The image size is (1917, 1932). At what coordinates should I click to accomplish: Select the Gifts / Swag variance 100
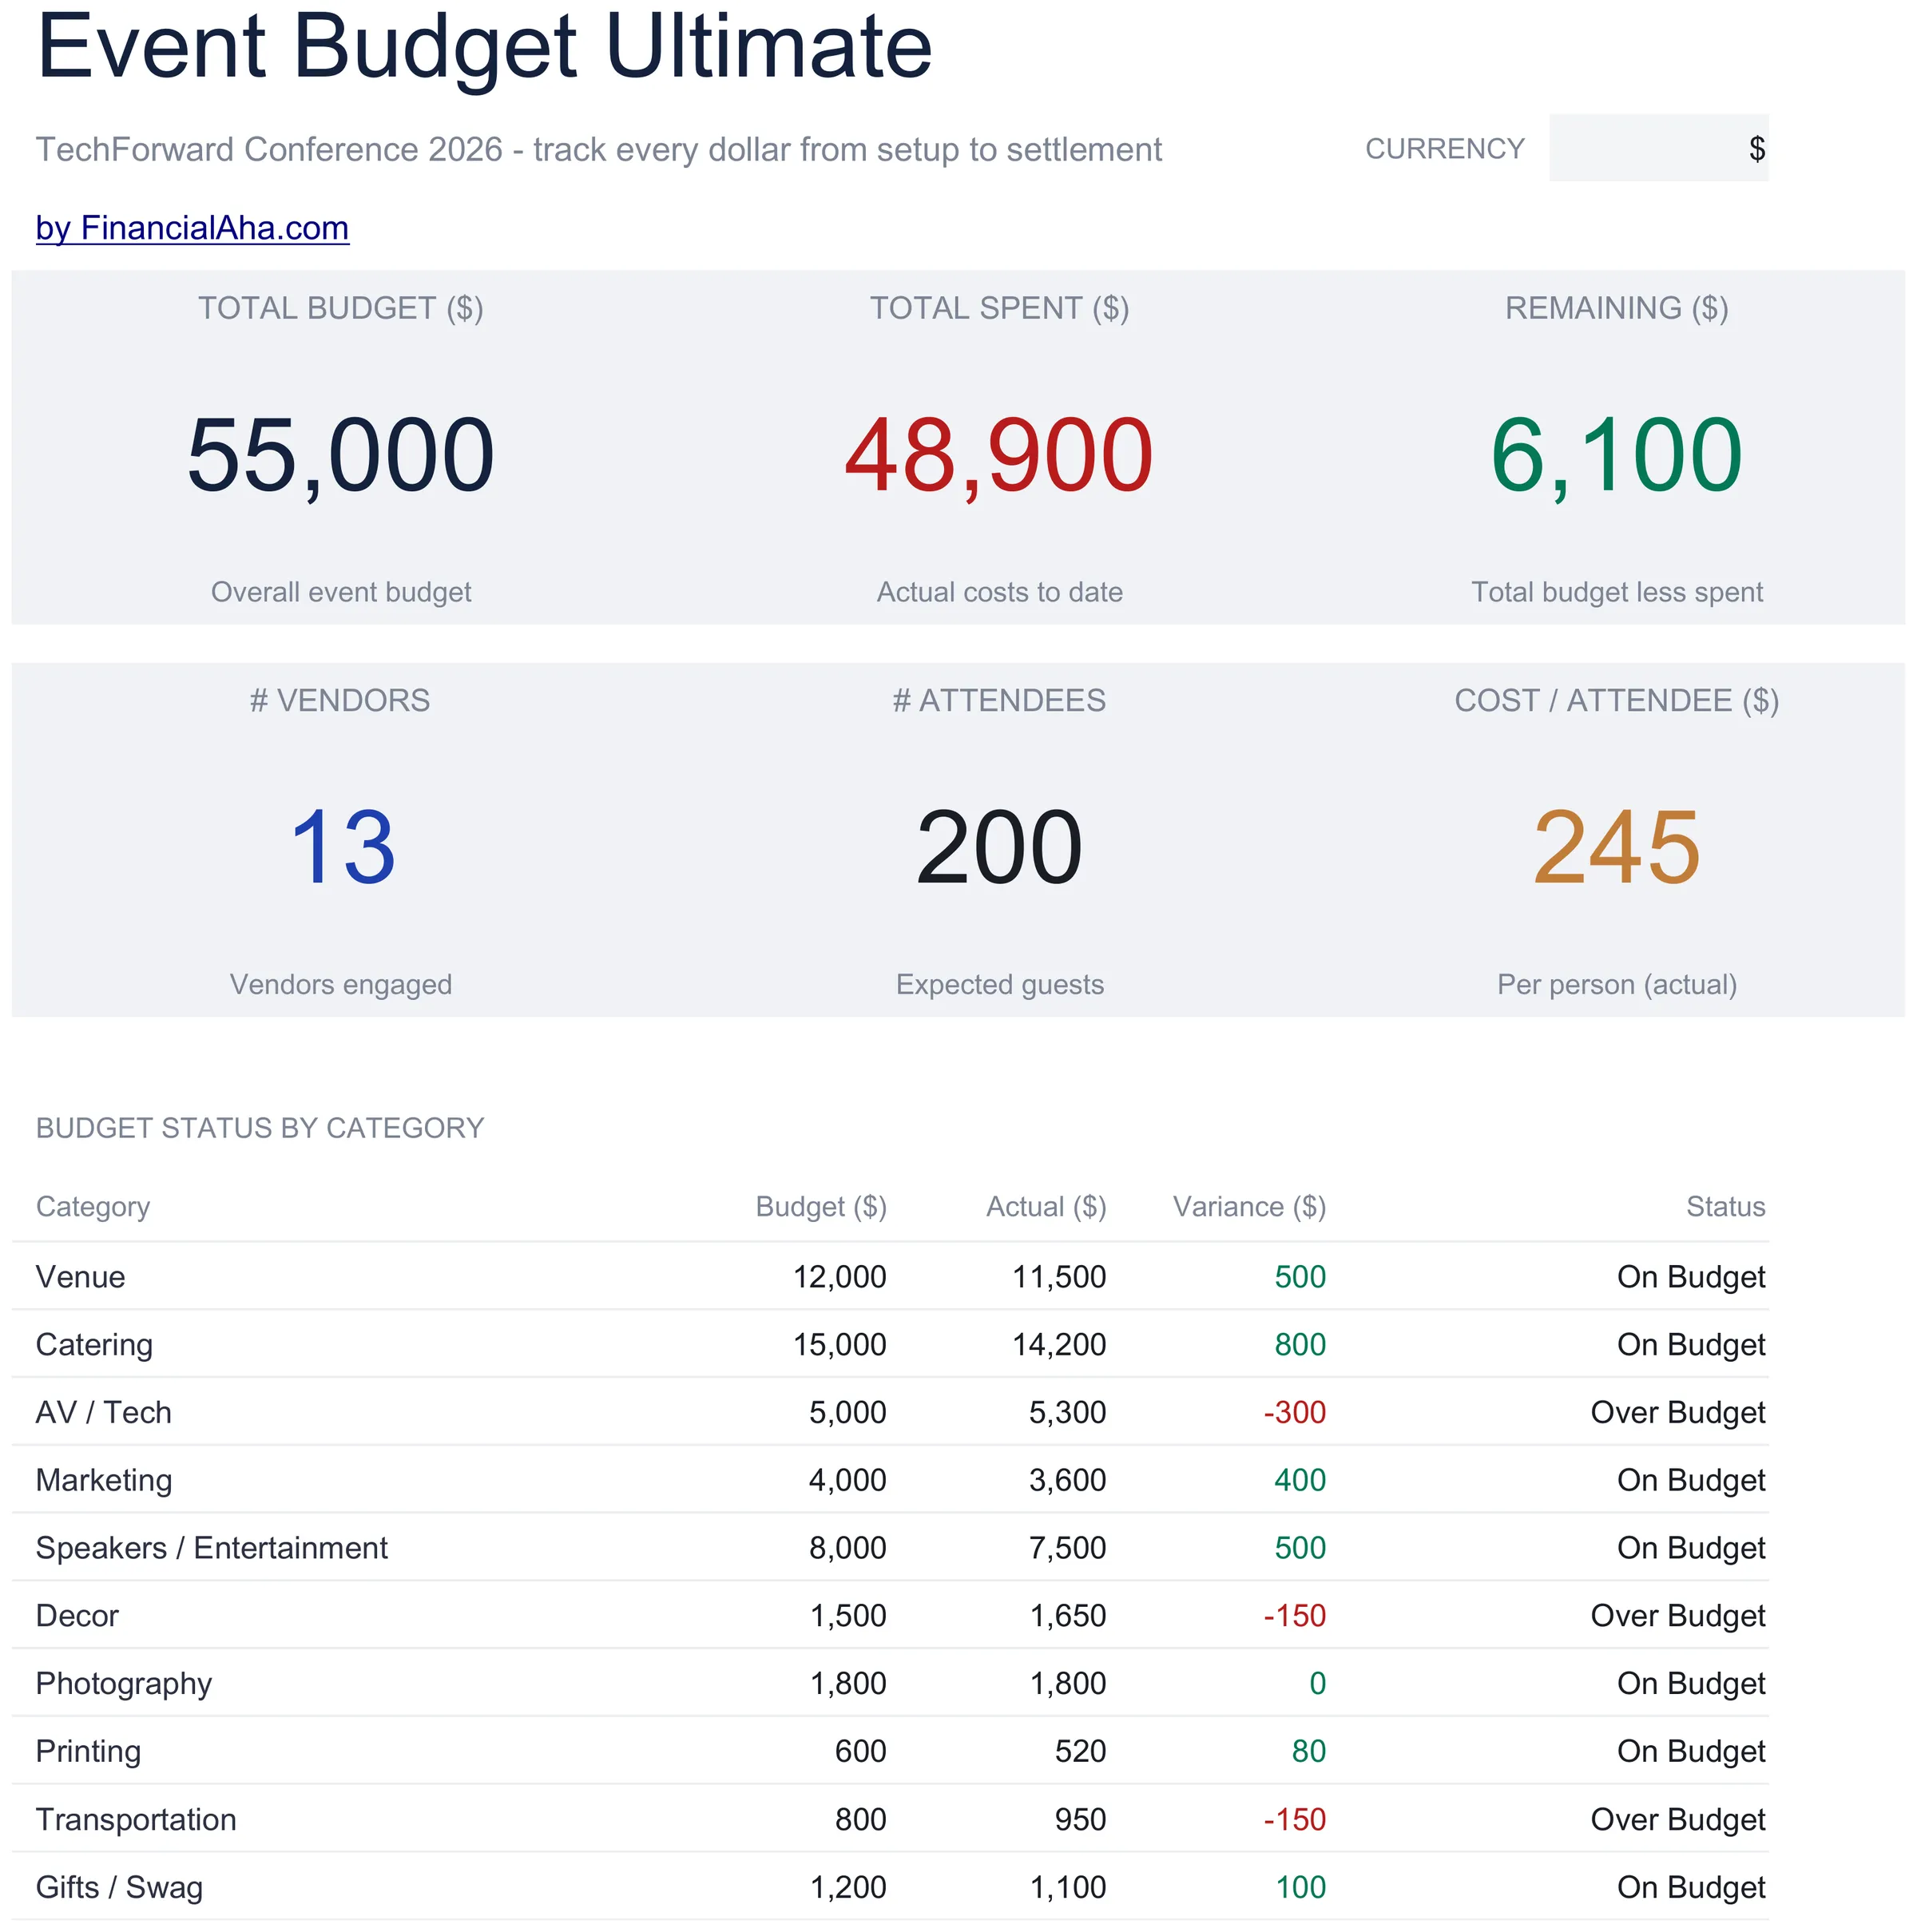pyautogui.click(x=1300, y=1889)
